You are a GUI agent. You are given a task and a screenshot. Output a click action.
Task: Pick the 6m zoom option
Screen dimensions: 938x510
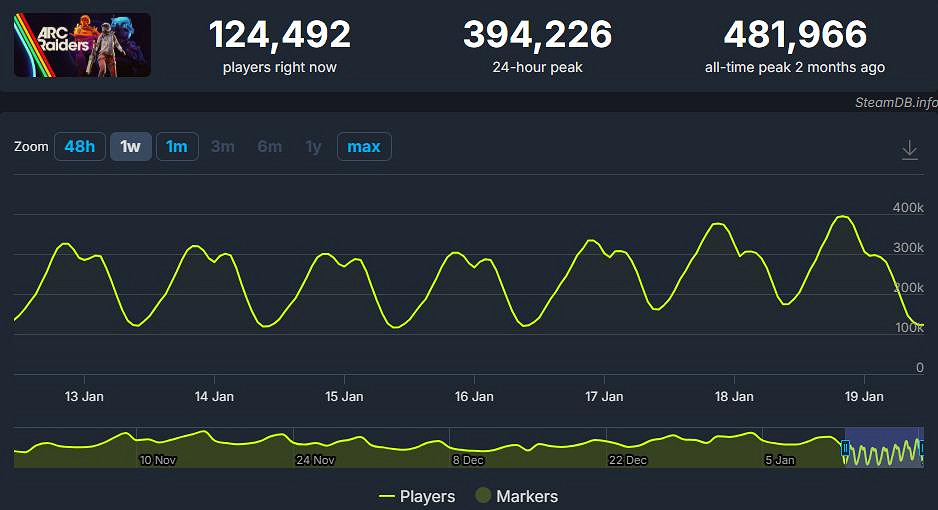click(269, 147)
